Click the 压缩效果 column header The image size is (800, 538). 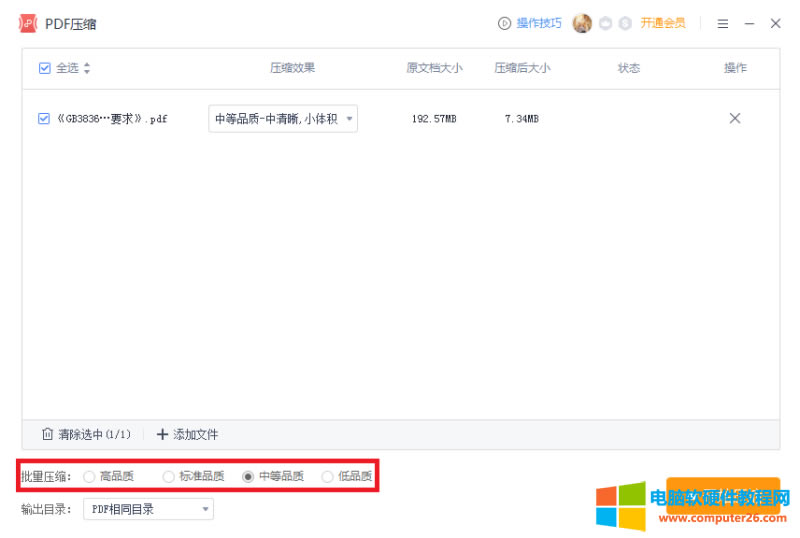tap(292, 68)
